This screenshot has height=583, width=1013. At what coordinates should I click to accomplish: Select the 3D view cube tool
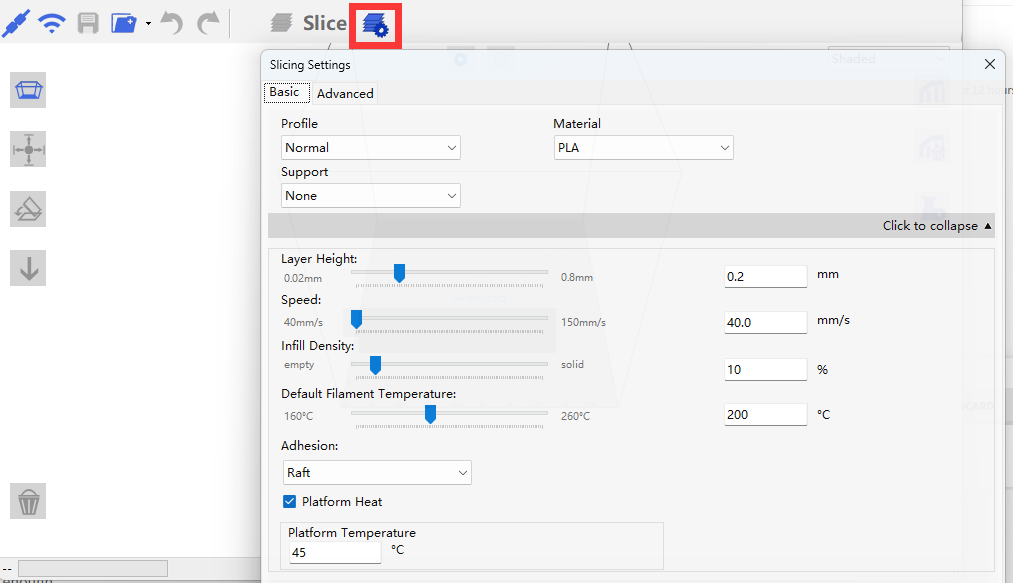[x=28, y=90]
